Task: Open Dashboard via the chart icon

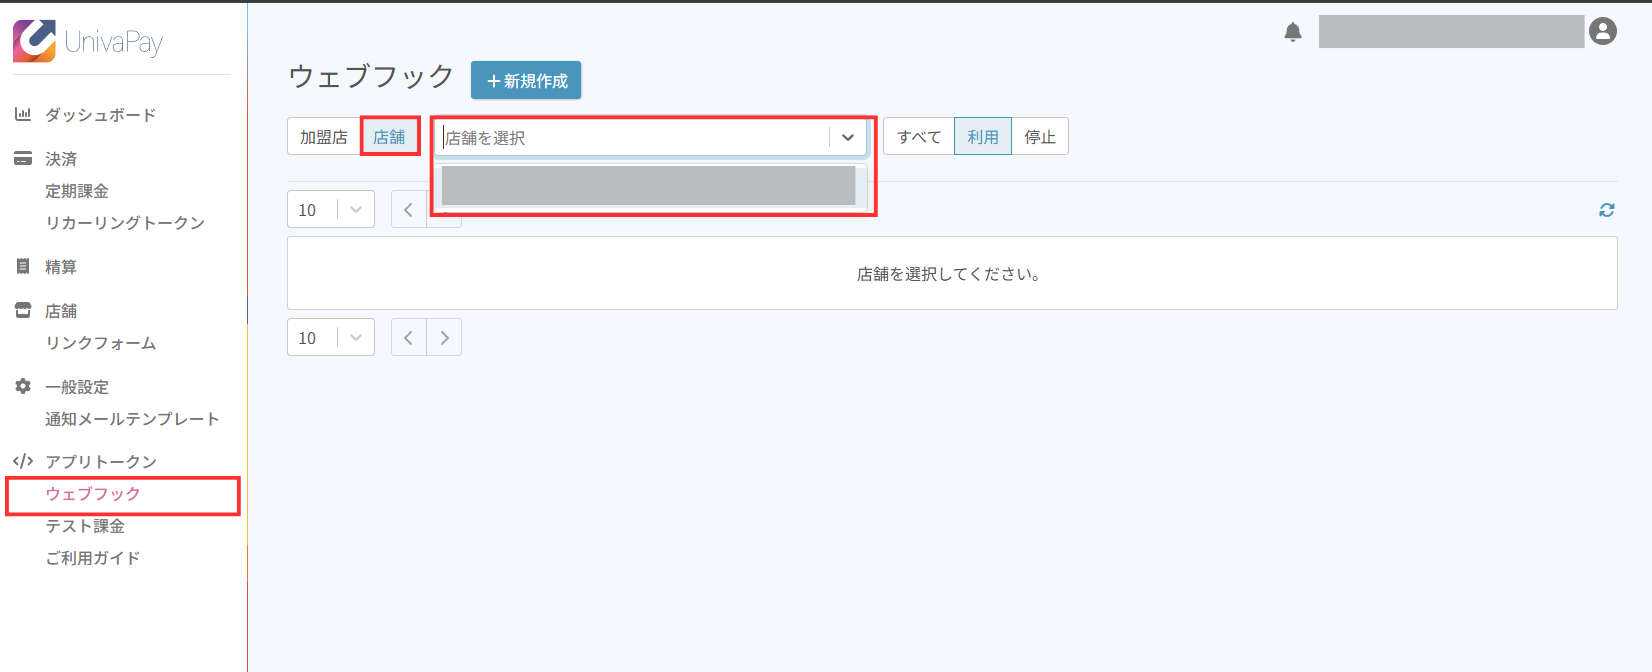Action: tap(22, 115)
